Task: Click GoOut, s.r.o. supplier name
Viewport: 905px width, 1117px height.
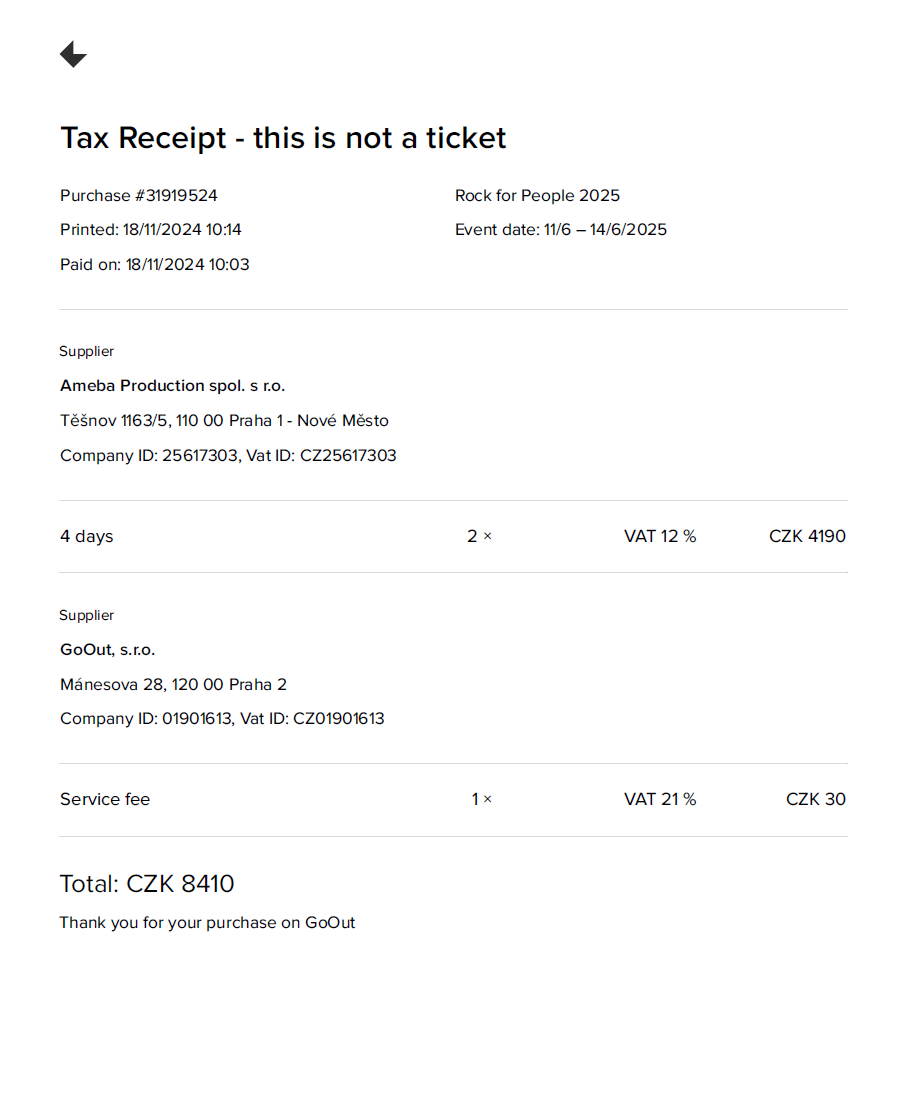Action: pyautogui.click(x=108, y=650)
